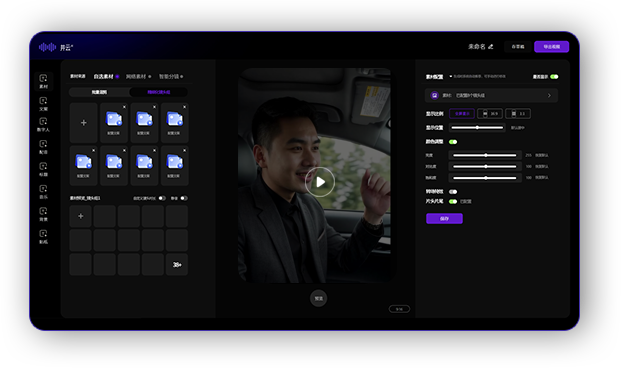Click the purple 保存 save button
Image resolution: width=621 pixels, height=368 pixels.
[444, 219]
